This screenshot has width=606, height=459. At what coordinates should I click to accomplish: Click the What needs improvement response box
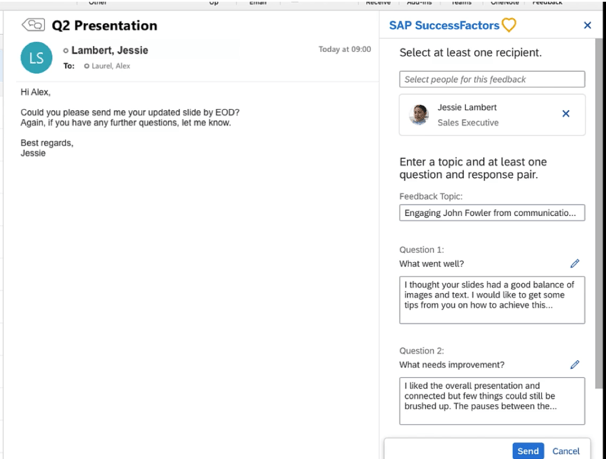(491, 400)
